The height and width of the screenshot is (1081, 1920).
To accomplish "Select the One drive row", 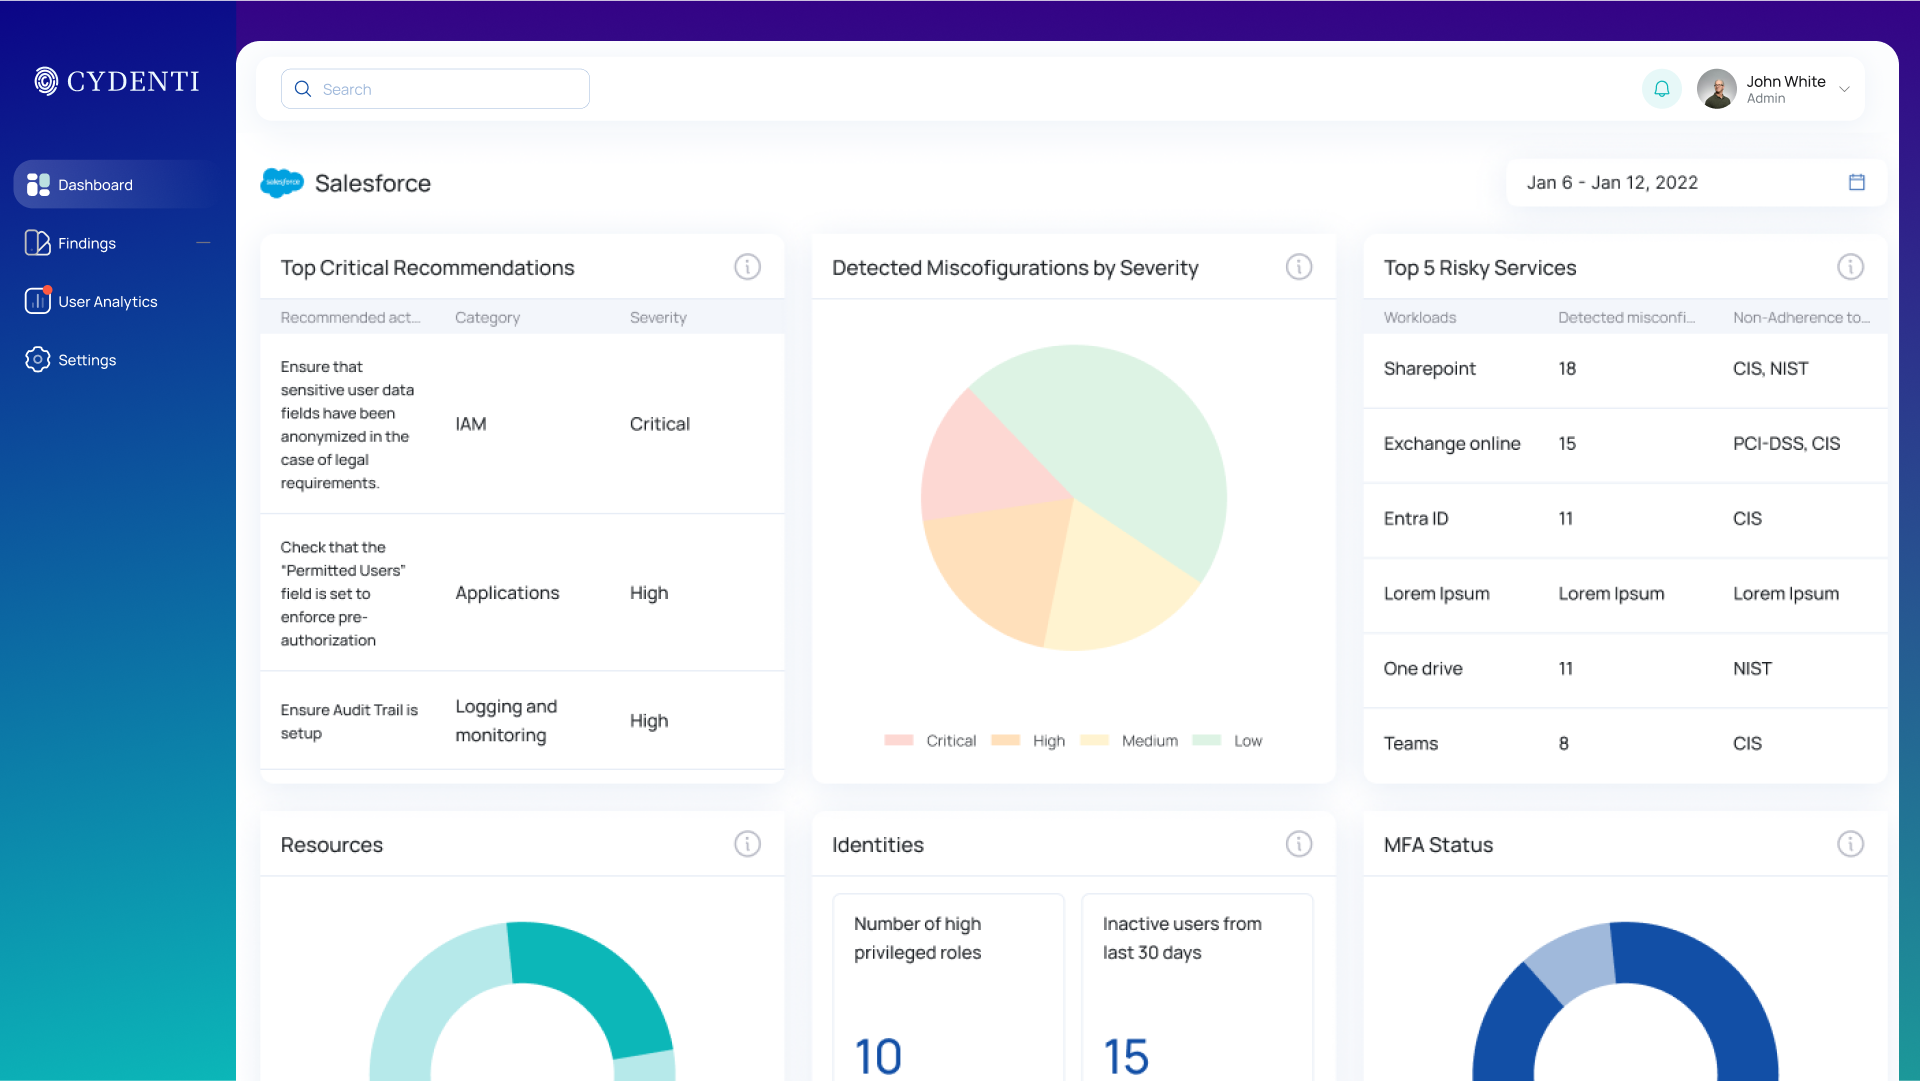I will (1625, 669).
